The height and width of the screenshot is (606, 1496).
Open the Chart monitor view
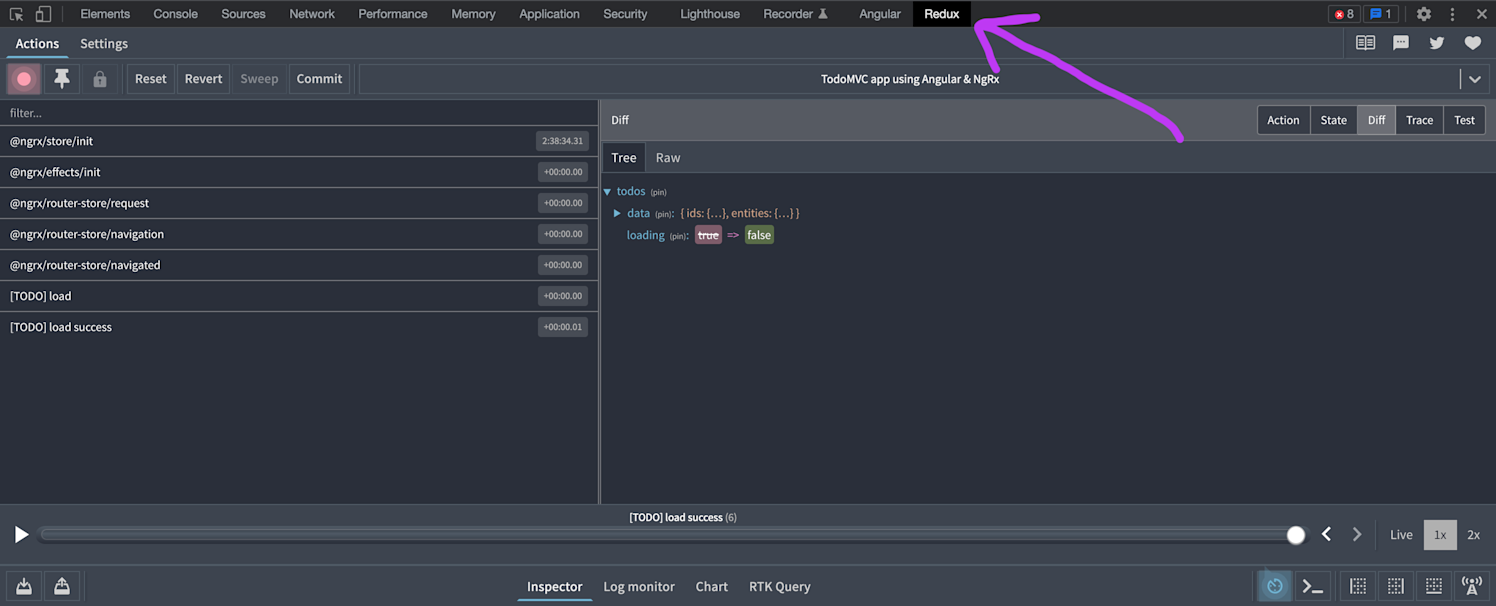point(712,586)
